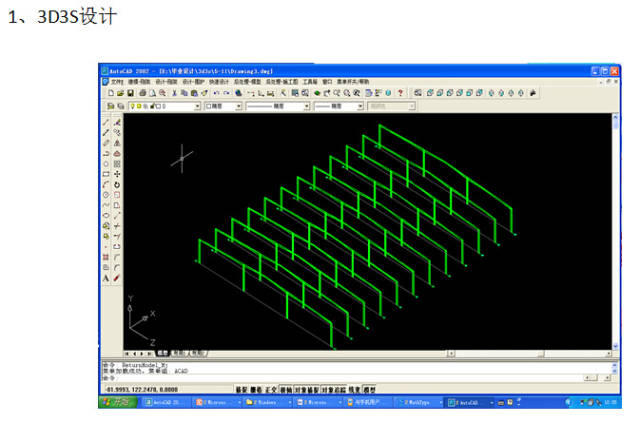Click the Windows folders taskbar button

point(268,403)
